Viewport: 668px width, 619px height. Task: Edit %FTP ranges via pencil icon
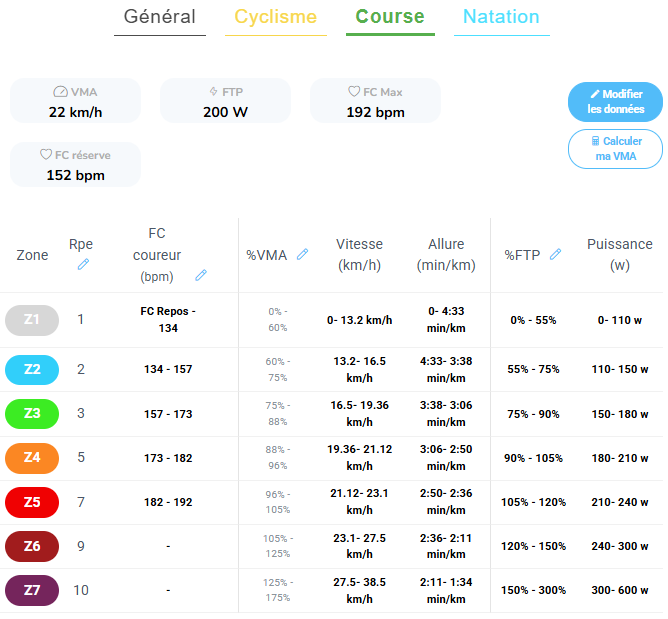(556, 254)
